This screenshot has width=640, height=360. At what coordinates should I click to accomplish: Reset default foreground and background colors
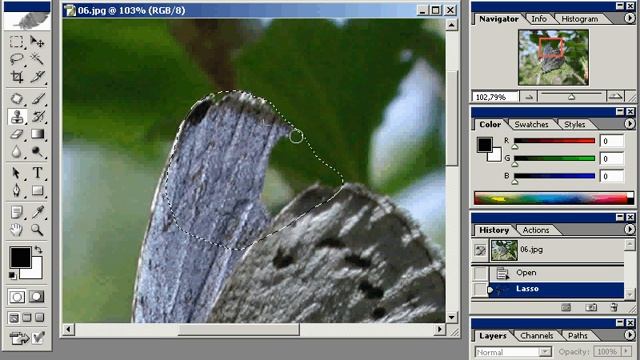click(x=13, y=276)
